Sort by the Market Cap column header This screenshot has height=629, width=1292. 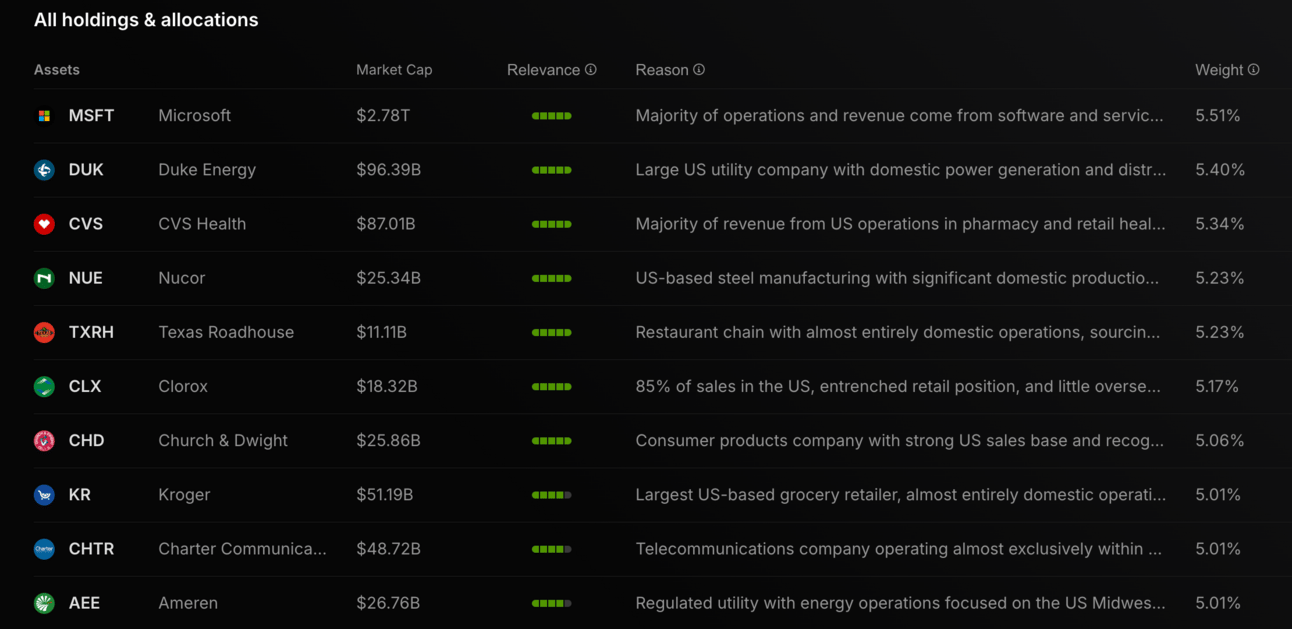[x=394, y=70]
